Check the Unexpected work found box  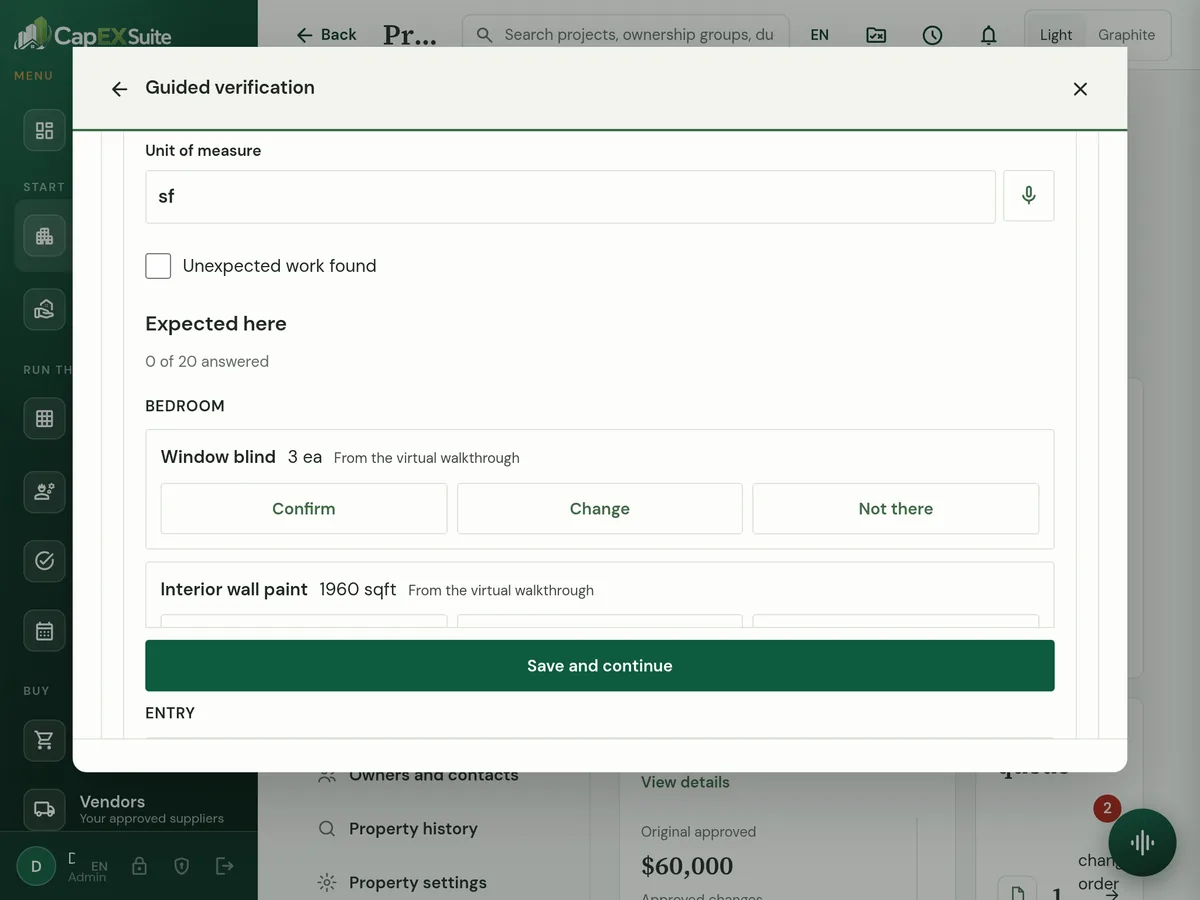pos(158,266)
